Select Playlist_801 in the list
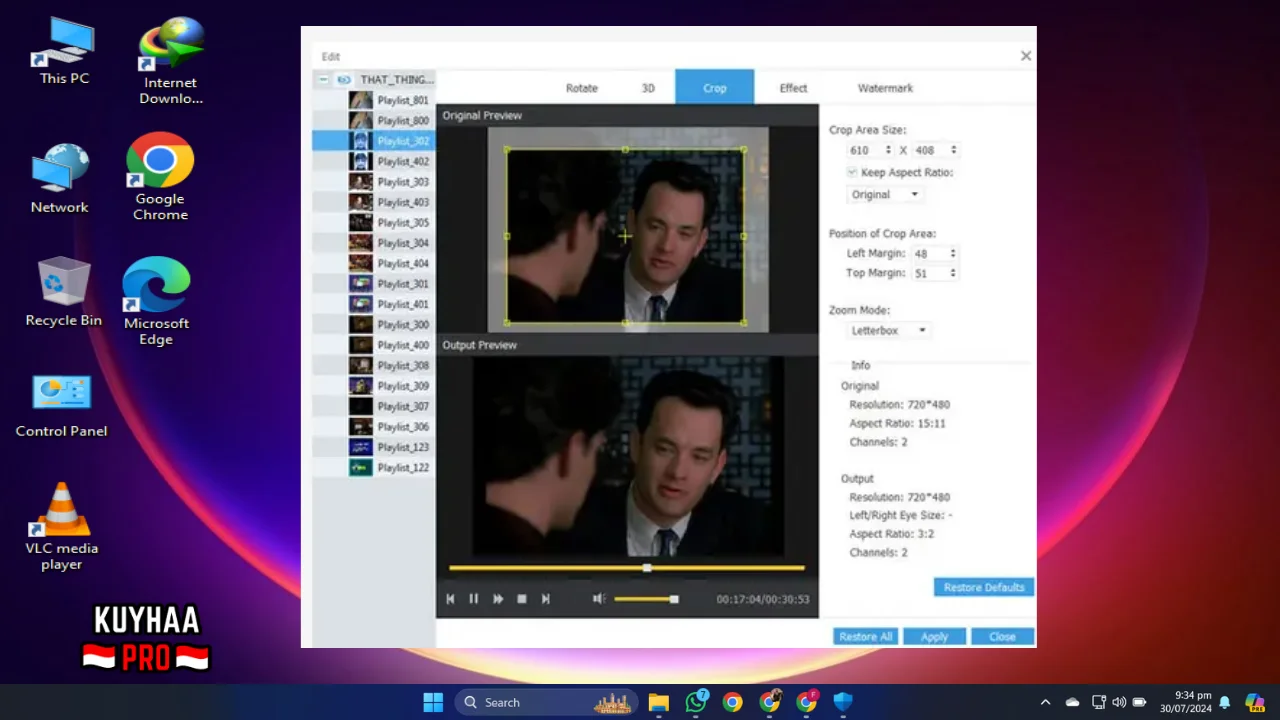This screenshot has width=1280, height=720. click(374, 100)
